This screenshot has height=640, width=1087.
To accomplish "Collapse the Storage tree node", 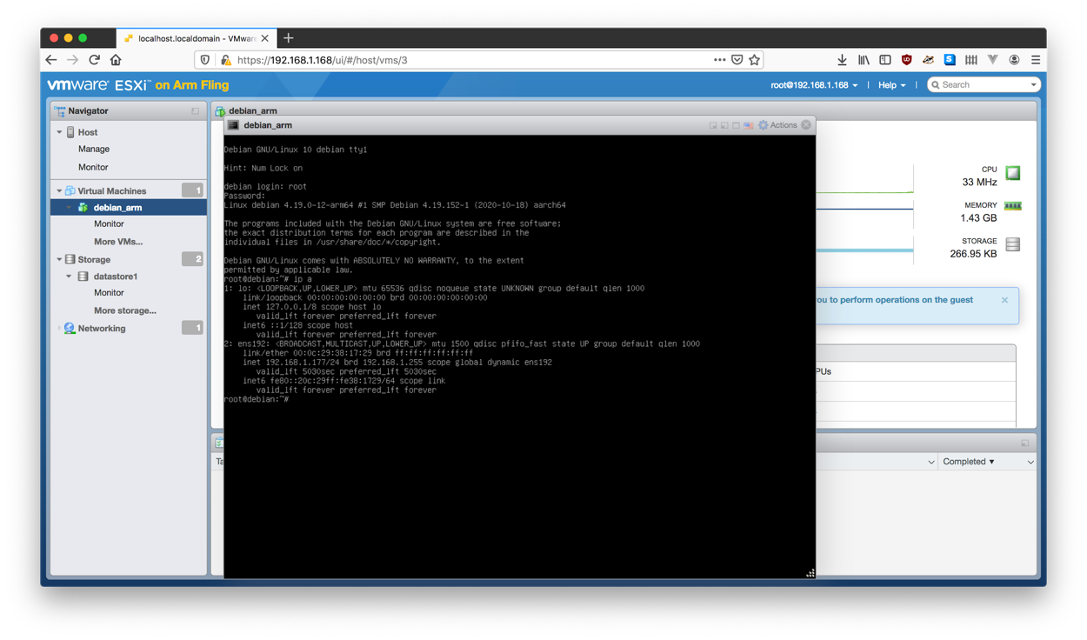I will coord(59,259).
